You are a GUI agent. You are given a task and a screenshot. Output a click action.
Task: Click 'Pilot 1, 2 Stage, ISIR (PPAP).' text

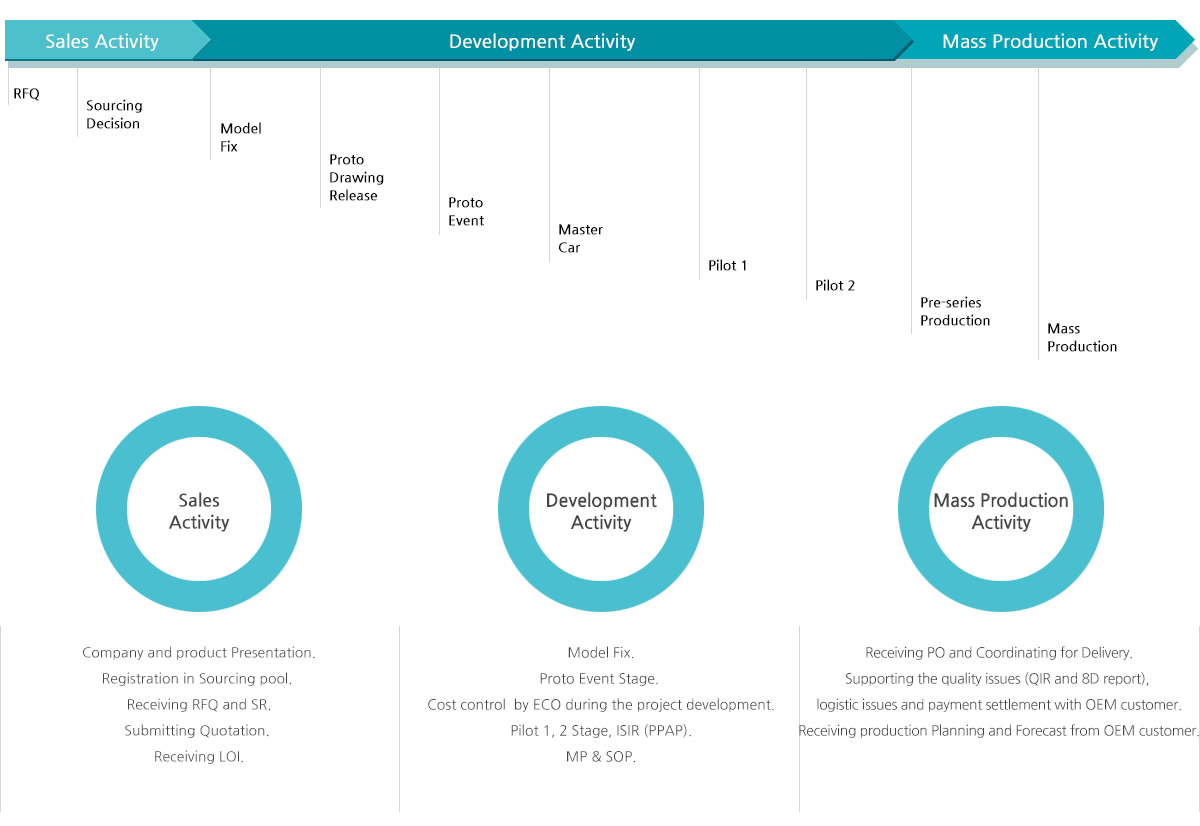(601, 731)
